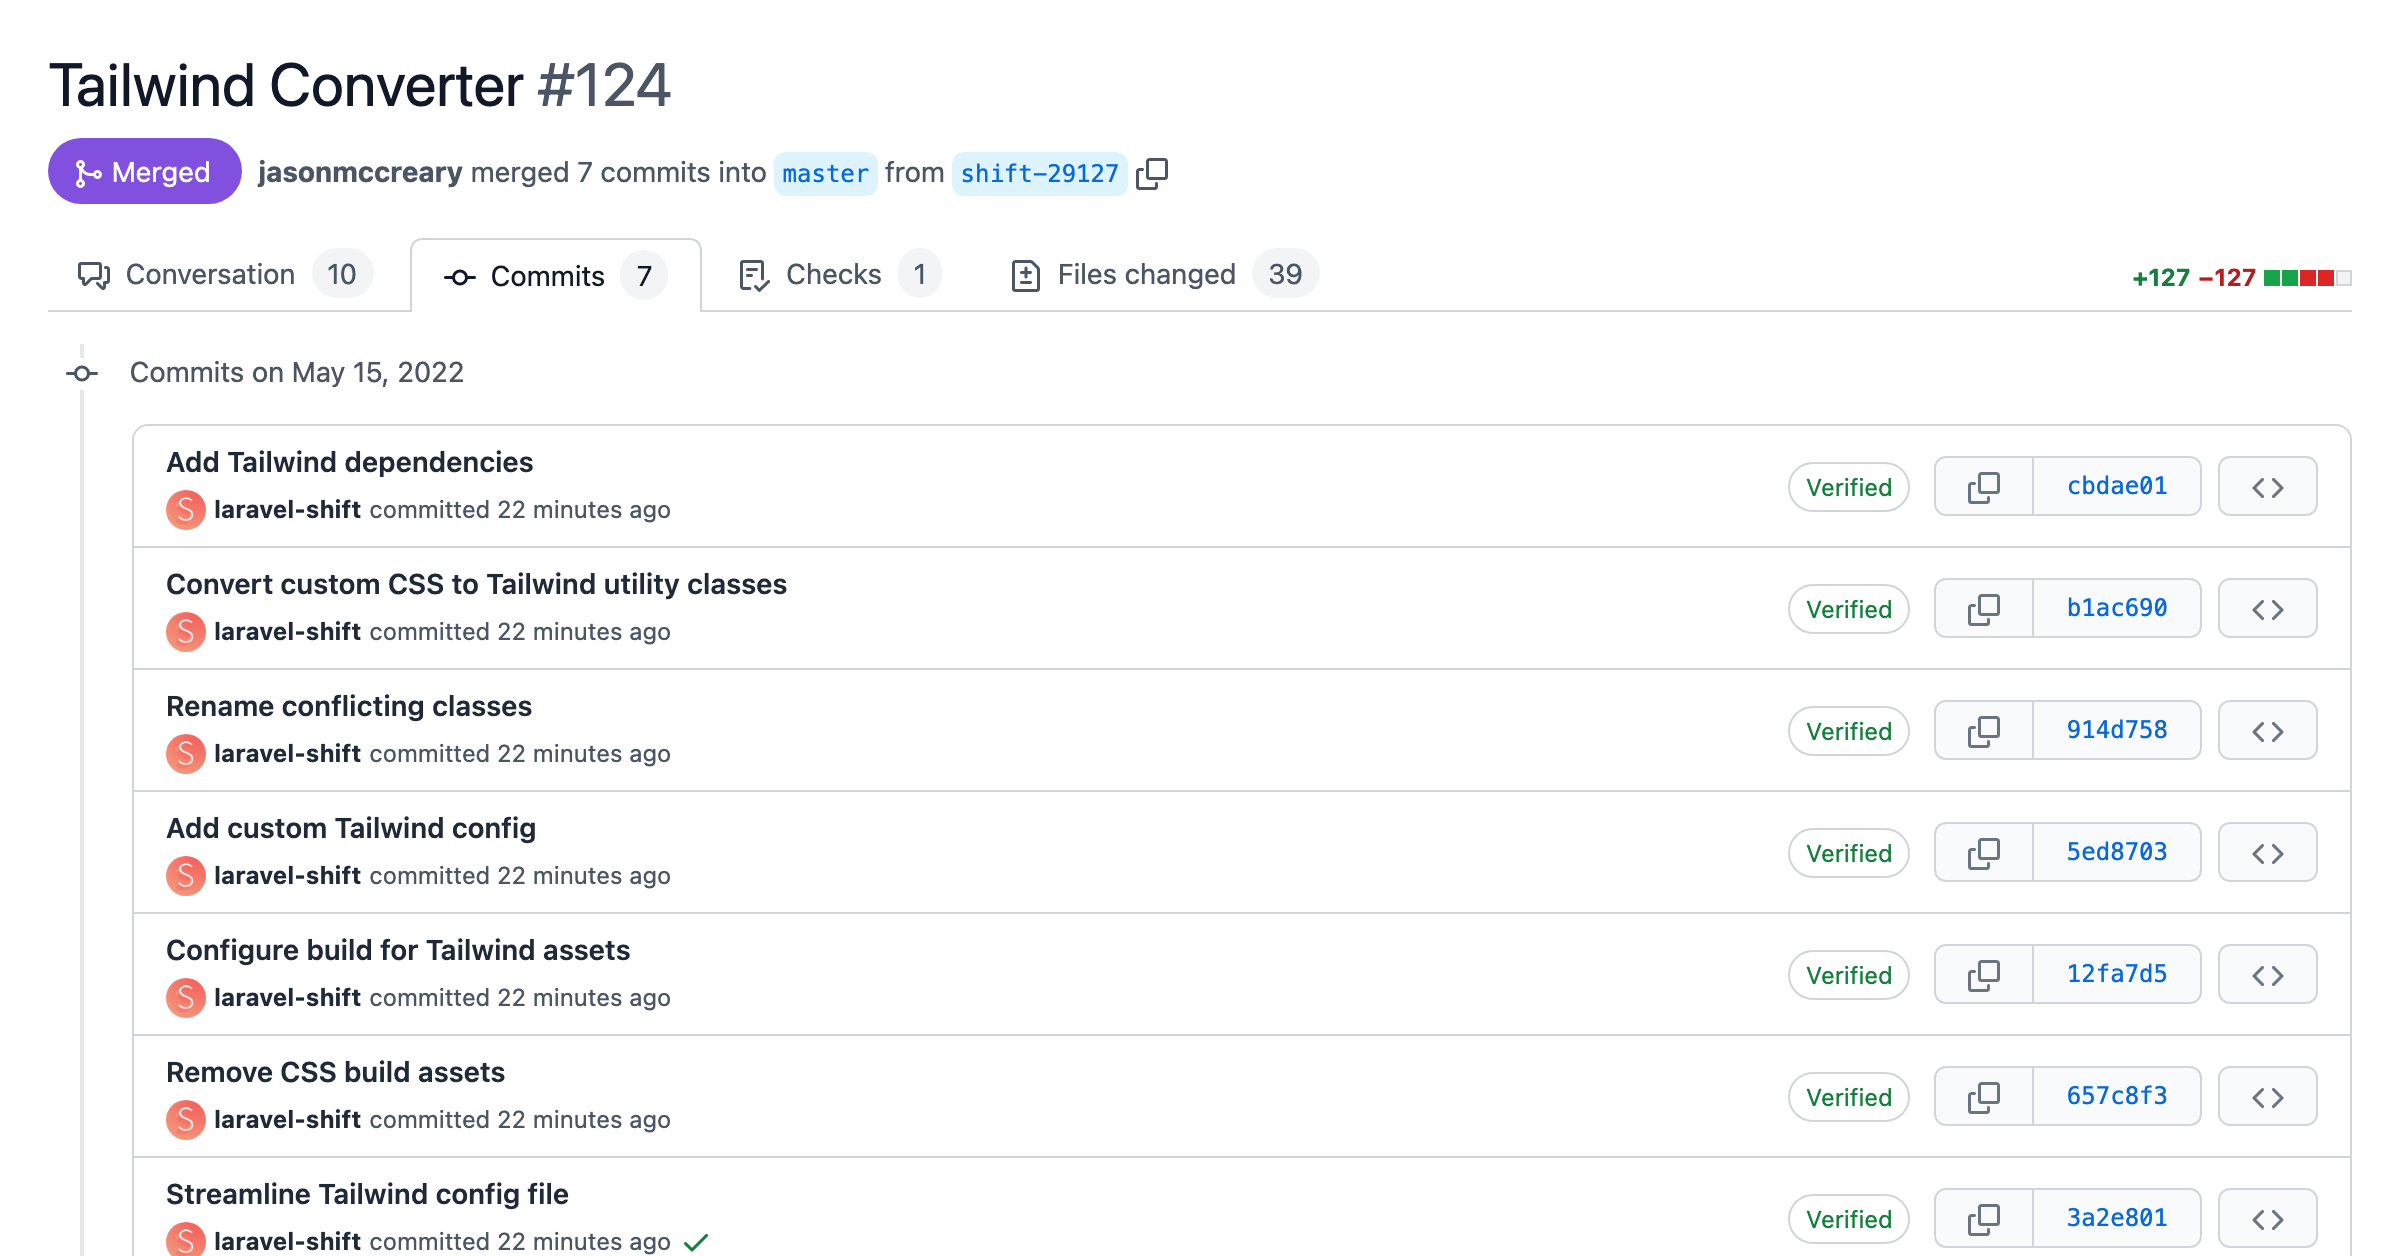Open commit hash 5ed8703

click(2117, 852)
